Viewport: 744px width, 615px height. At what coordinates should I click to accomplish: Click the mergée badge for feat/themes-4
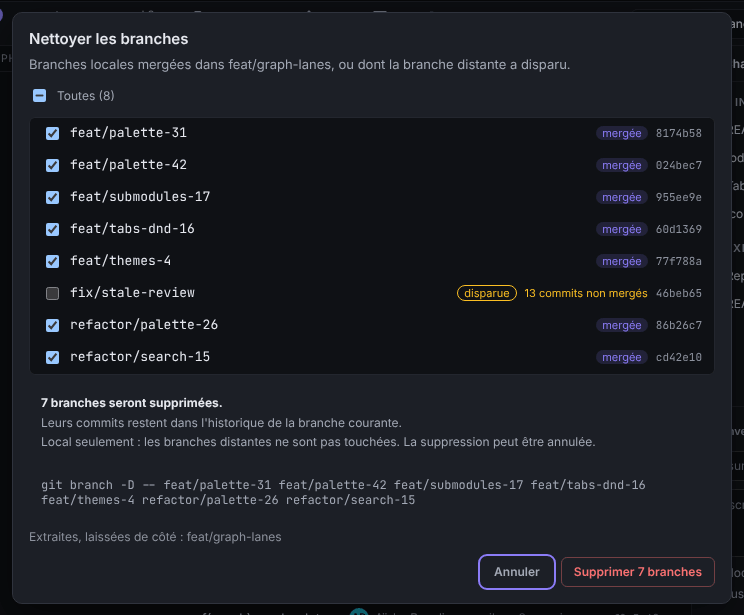(x=622, y=261)
